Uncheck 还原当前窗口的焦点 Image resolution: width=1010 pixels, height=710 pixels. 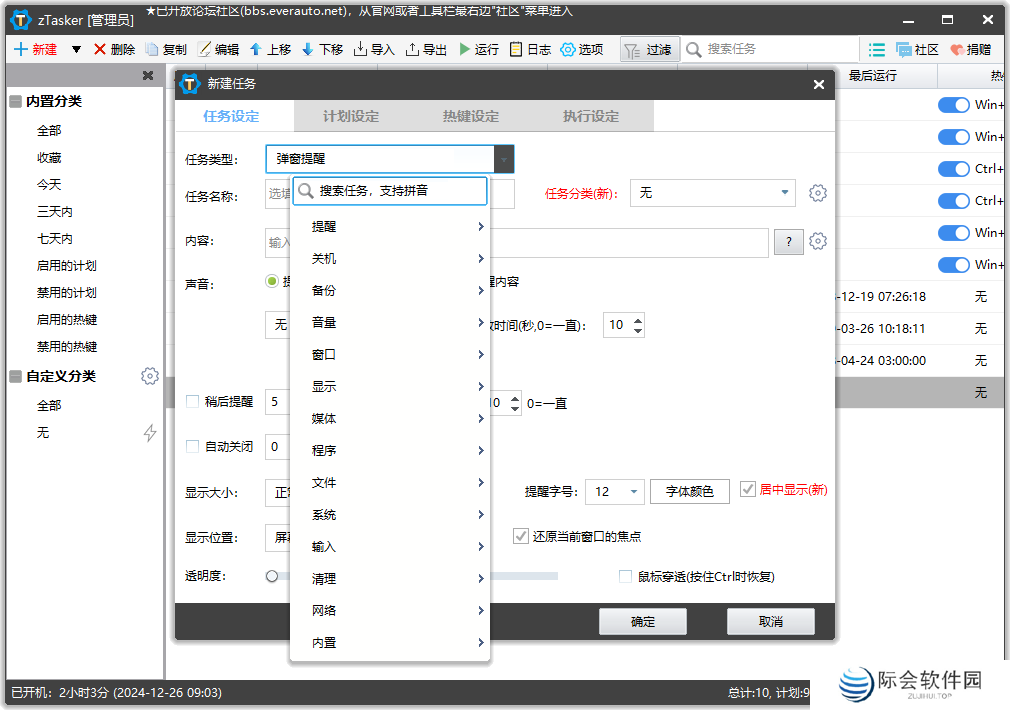521,535
